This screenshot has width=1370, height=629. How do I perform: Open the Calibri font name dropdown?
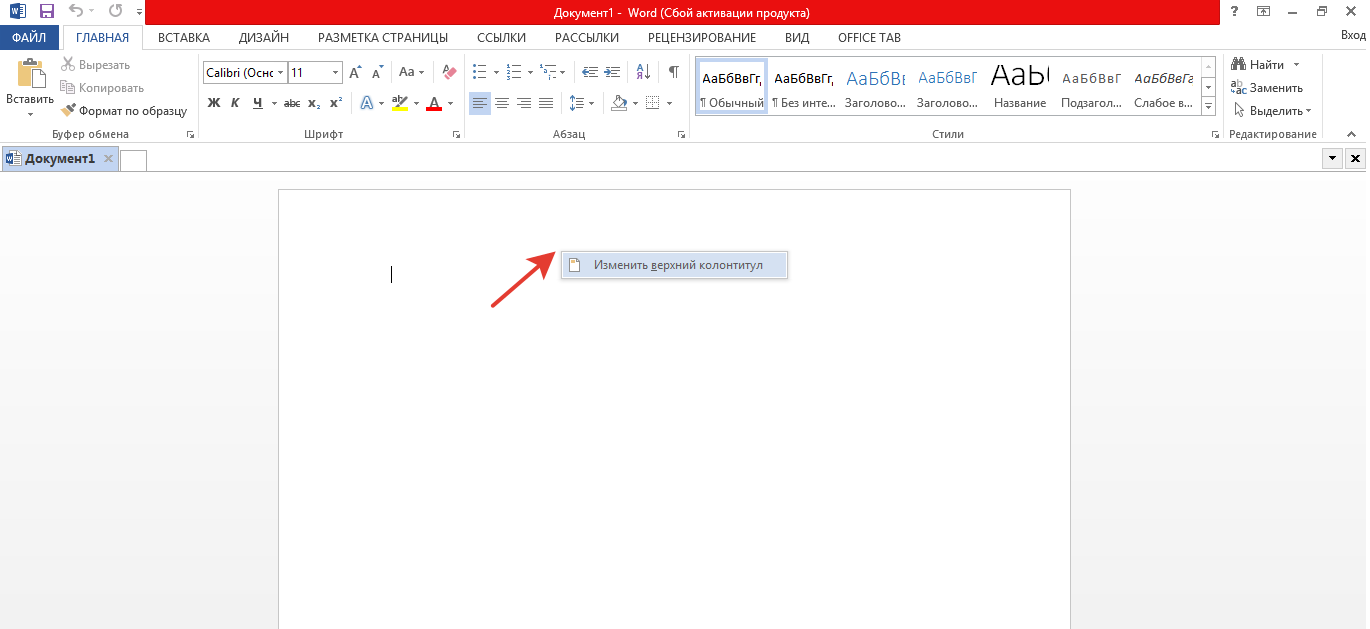[281, 73]
